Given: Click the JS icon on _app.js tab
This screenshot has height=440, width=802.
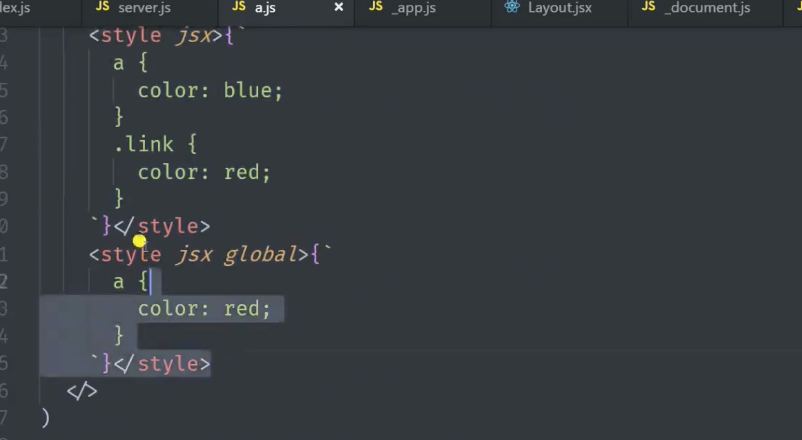Looking at the screenshot, I should tap(376, 7).
